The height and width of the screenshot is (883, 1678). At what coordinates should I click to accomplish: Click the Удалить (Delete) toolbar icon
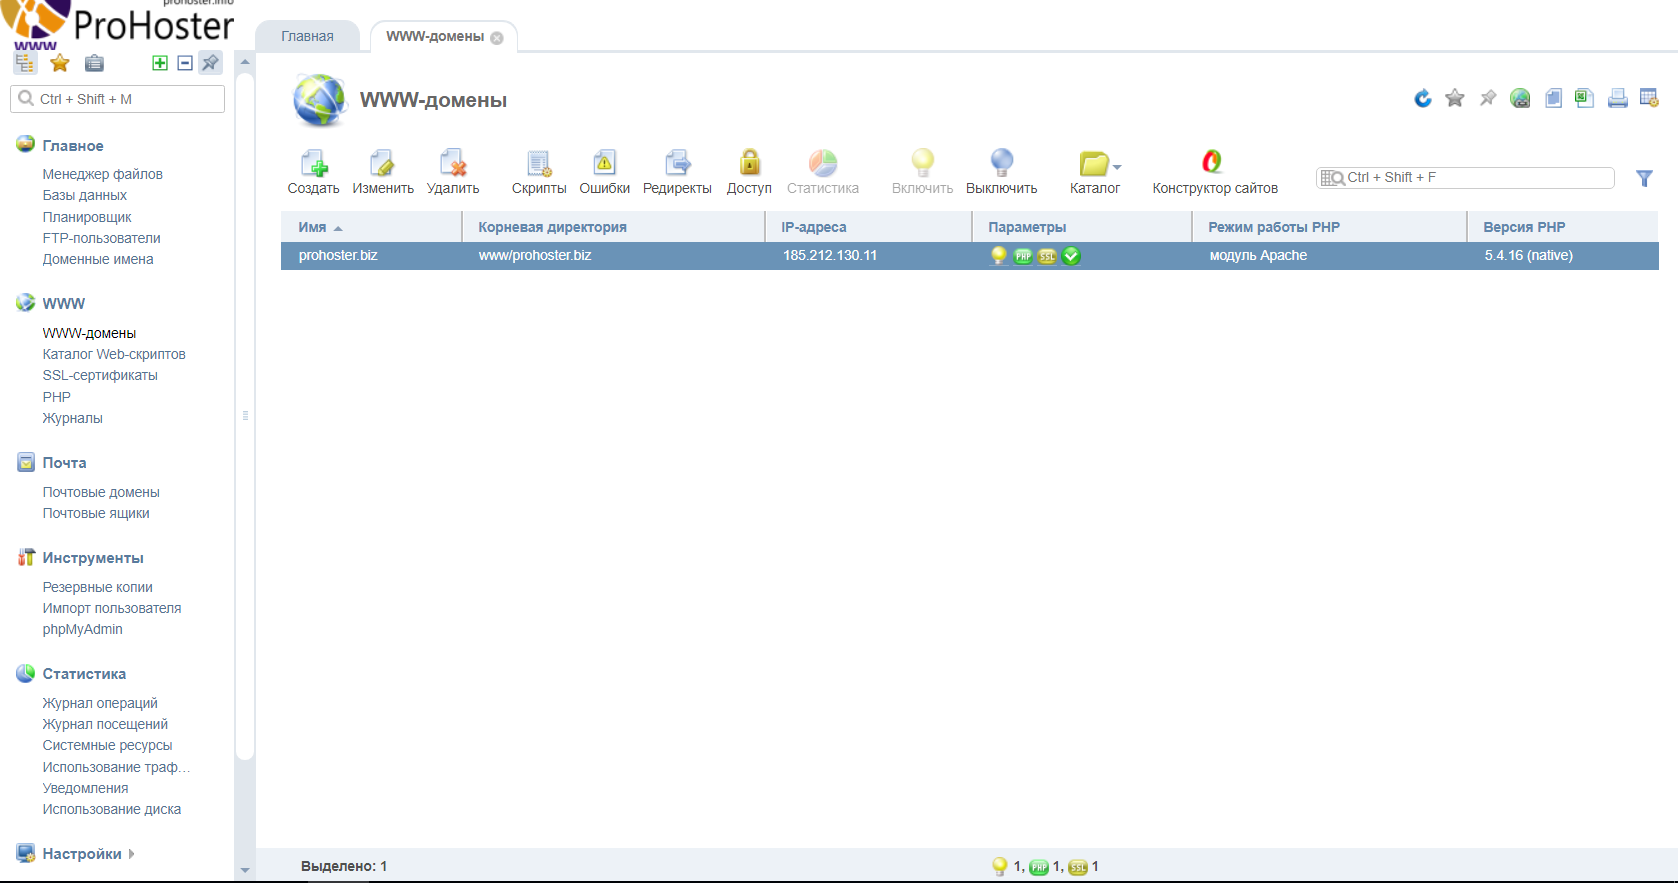[x=453, y=164]
